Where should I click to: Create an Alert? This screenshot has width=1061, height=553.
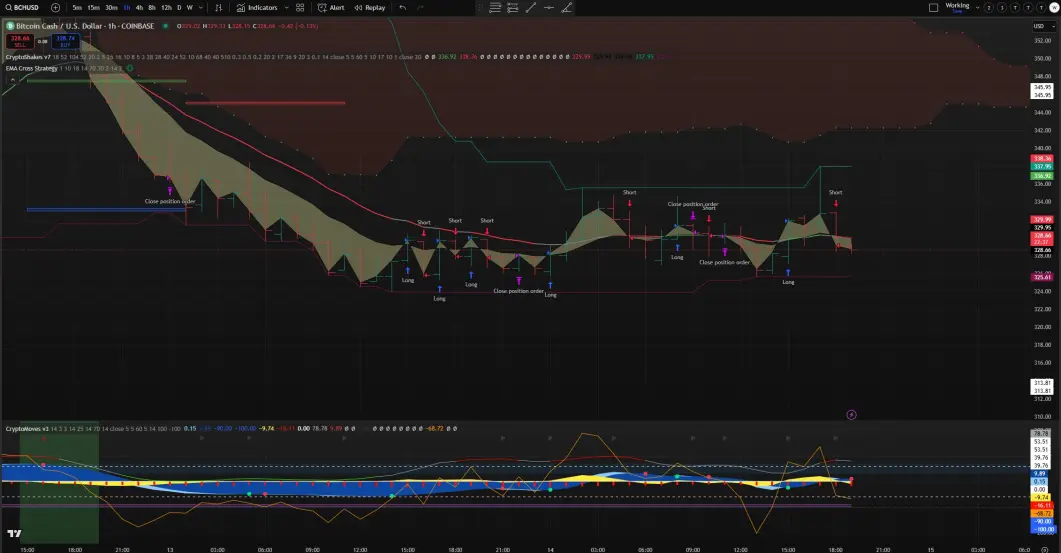tap(331, 7)
